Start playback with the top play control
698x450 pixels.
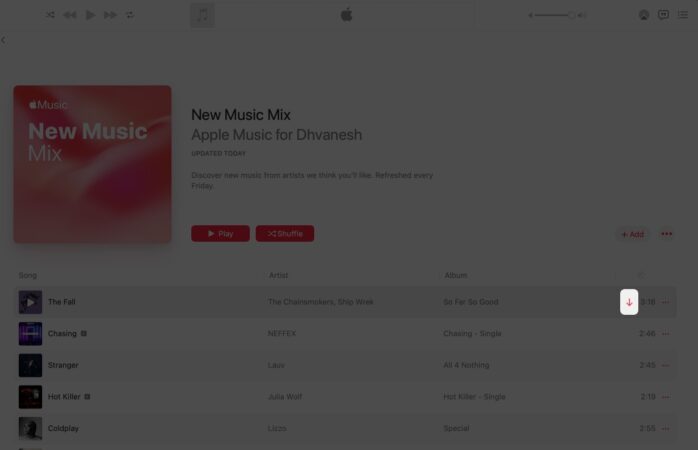(90, 15)
